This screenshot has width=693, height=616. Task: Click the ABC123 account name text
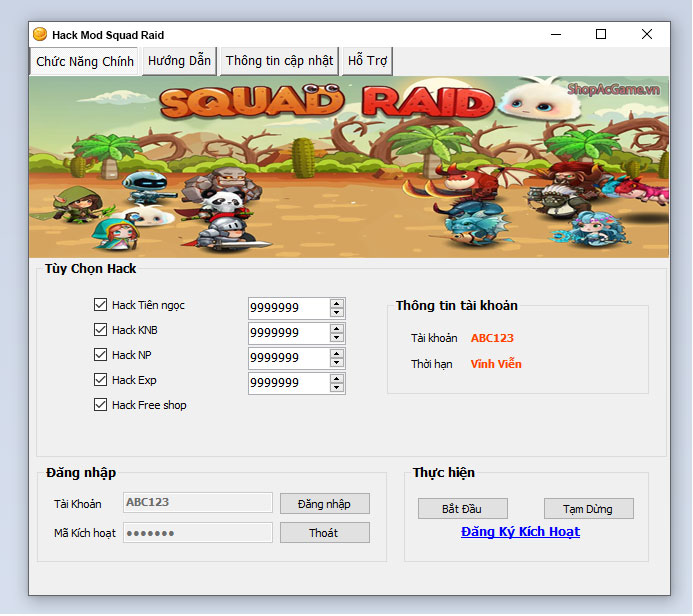492,338
